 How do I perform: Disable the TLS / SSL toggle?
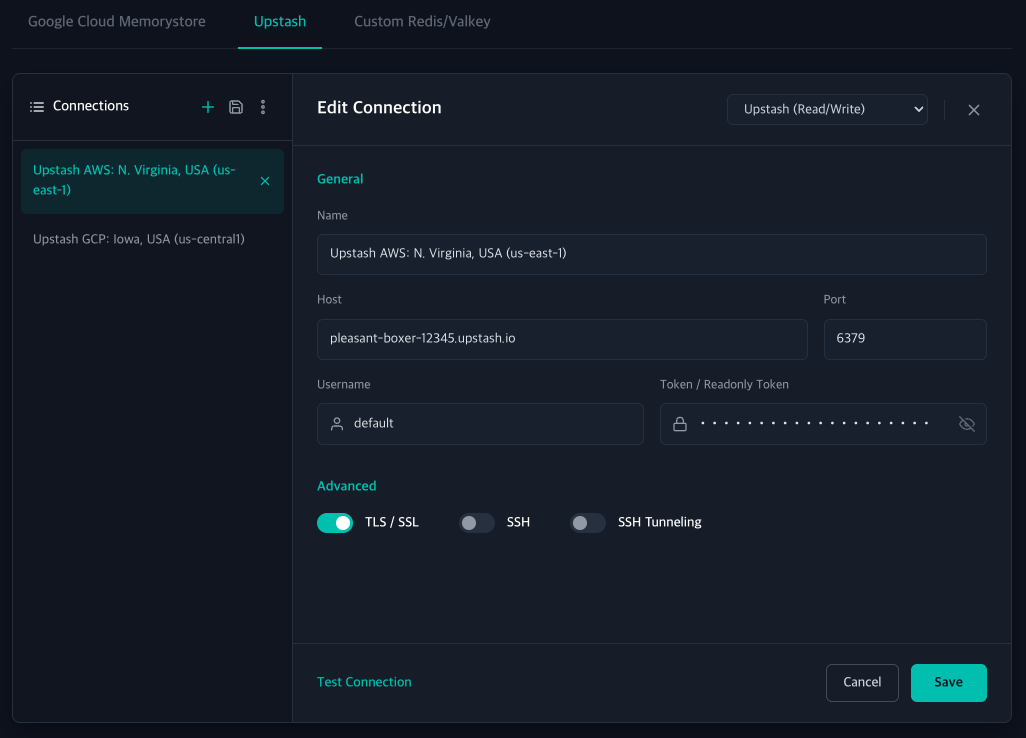click(335, 523)
